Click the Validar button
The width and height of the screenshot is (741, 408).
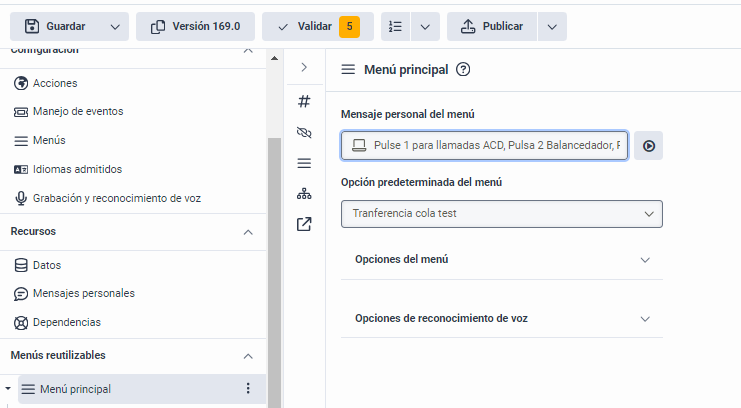tap(316, 26)
